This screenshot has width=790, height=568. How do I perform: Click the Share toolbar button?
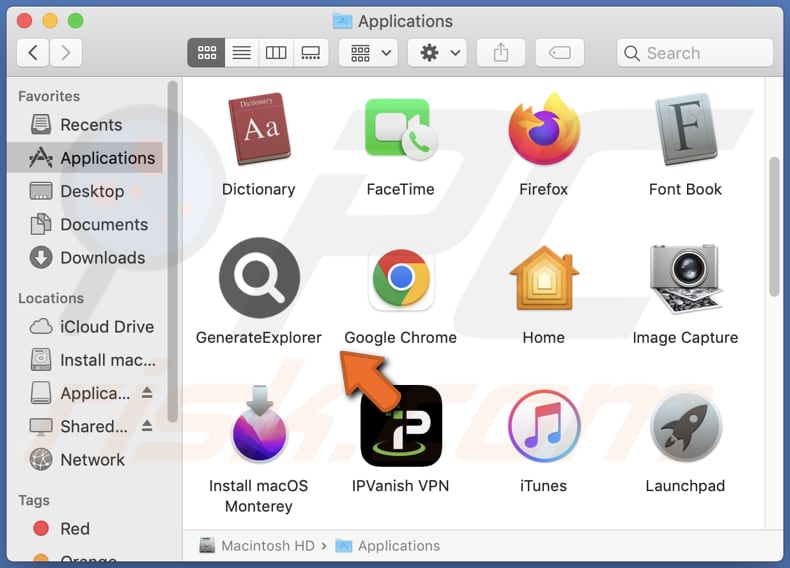501,52
